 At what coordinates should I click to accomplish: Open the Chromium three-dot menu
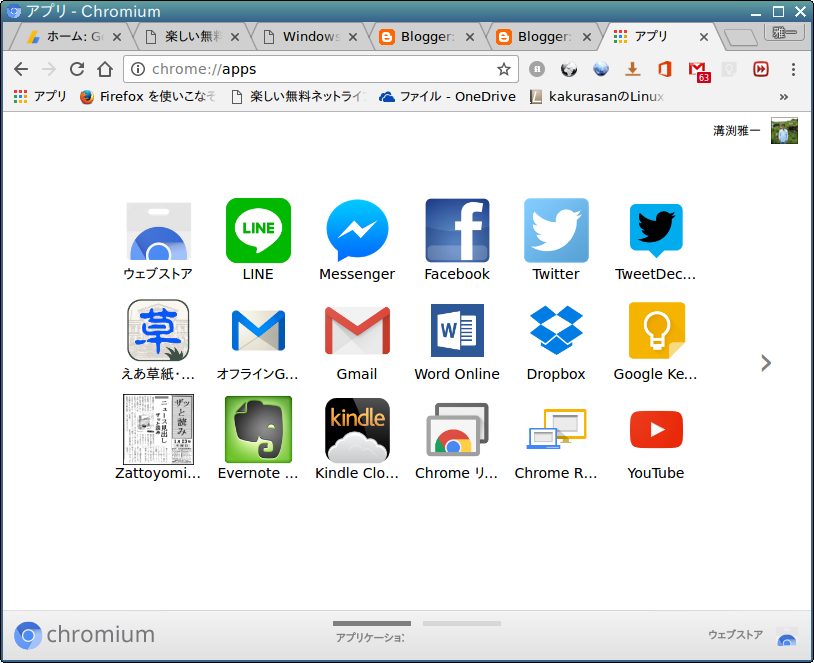pyautogui.click(x=793, y=69)
